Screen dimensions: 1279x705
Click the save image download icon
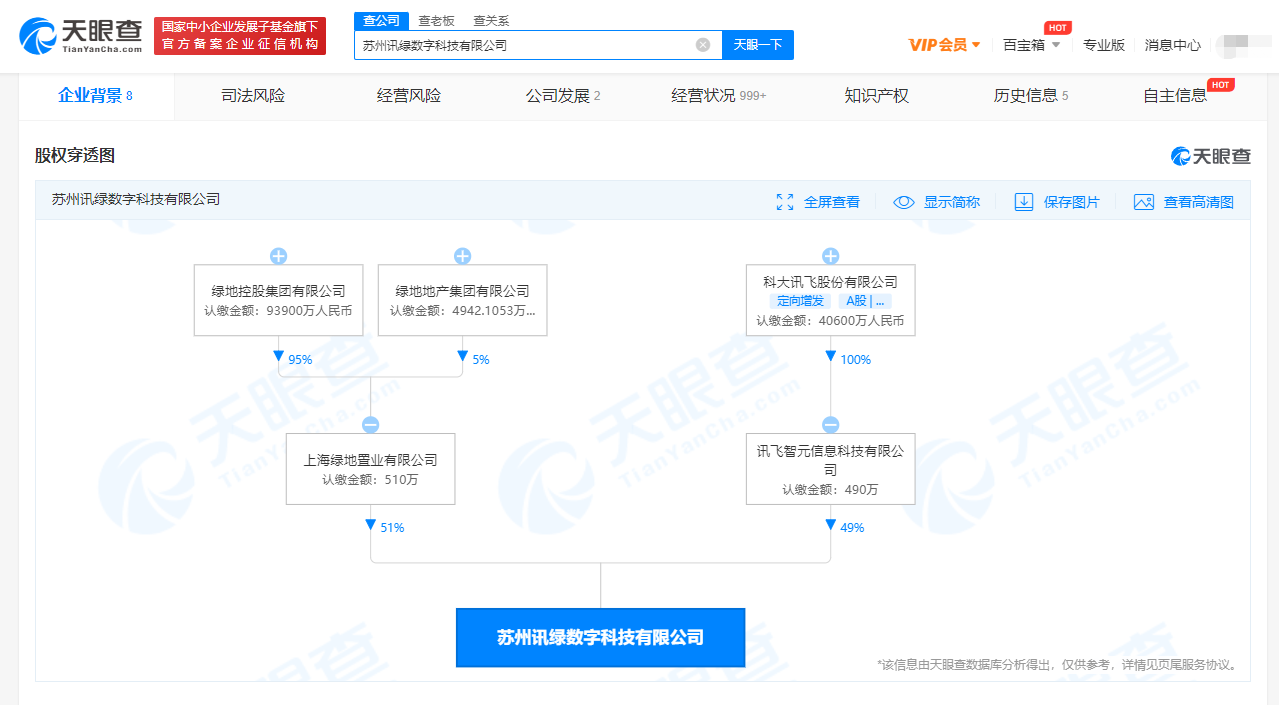(1023, 202)
